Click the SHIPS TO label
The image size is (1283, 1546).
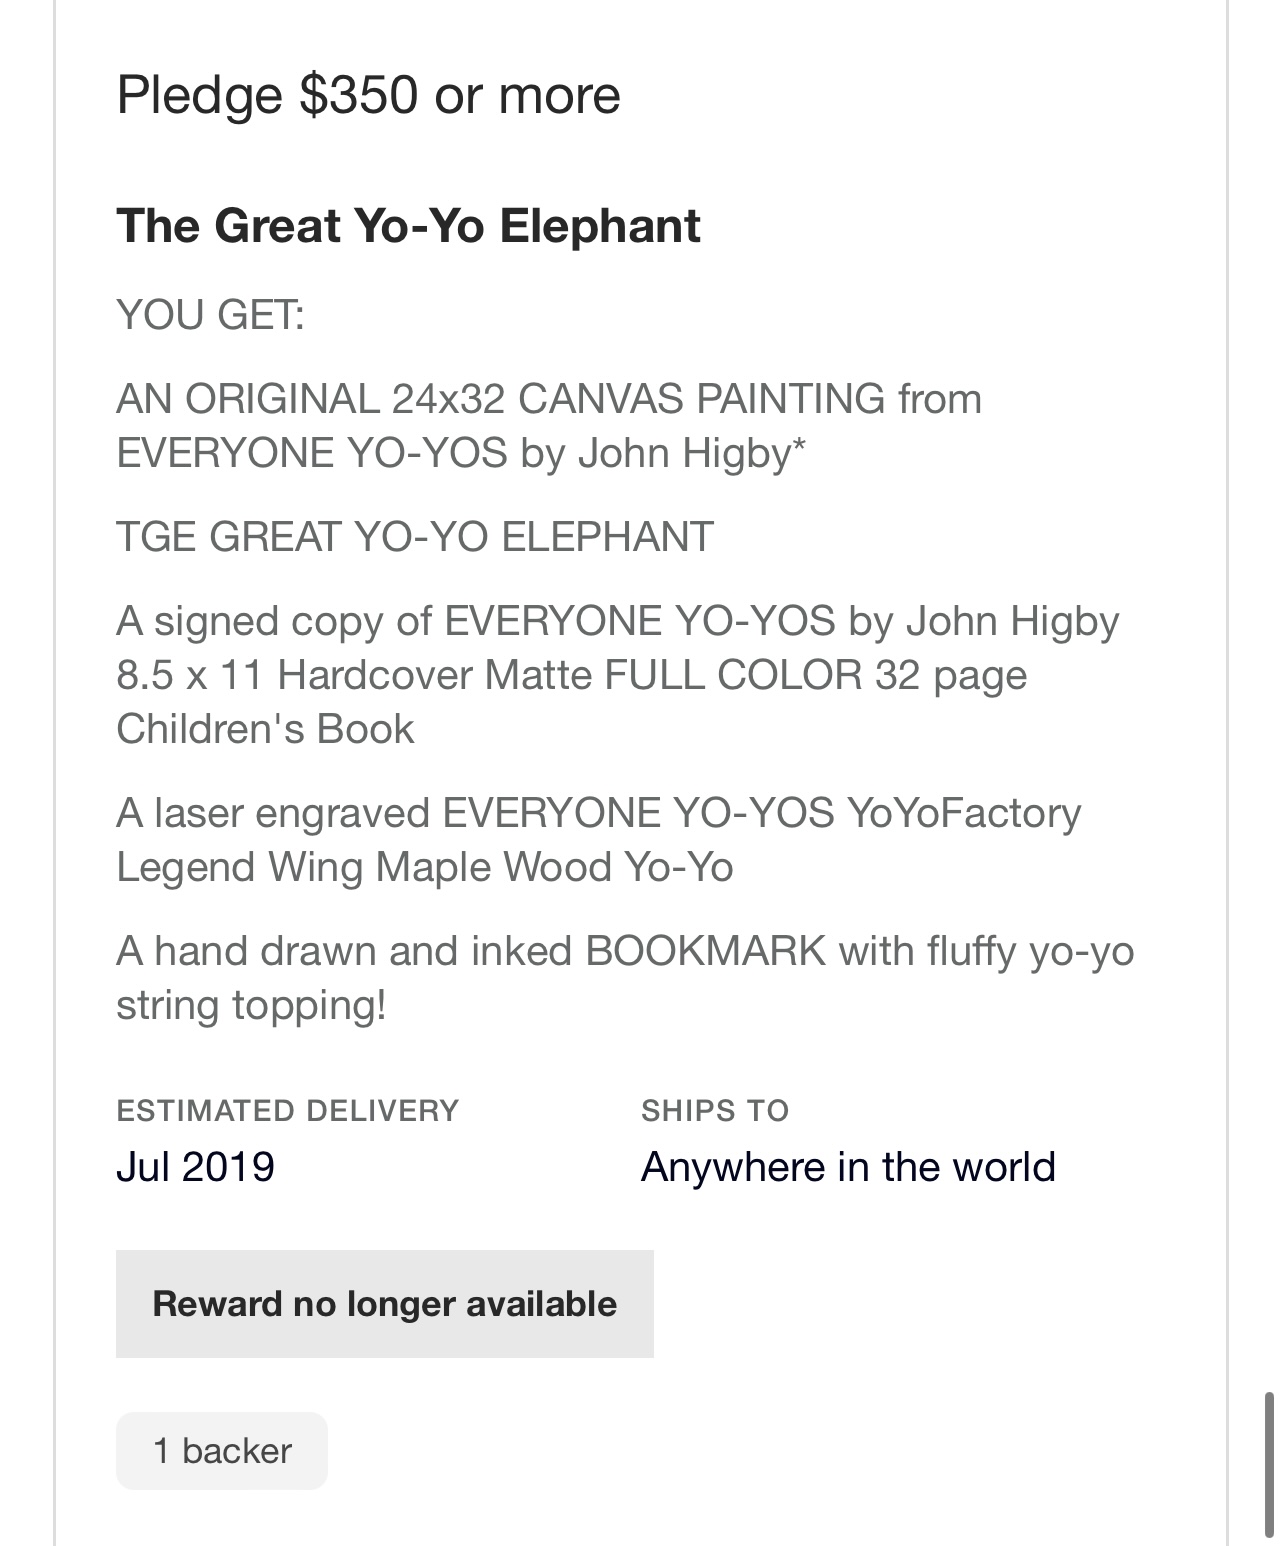pyautogui.click(x=715, y=1111)
